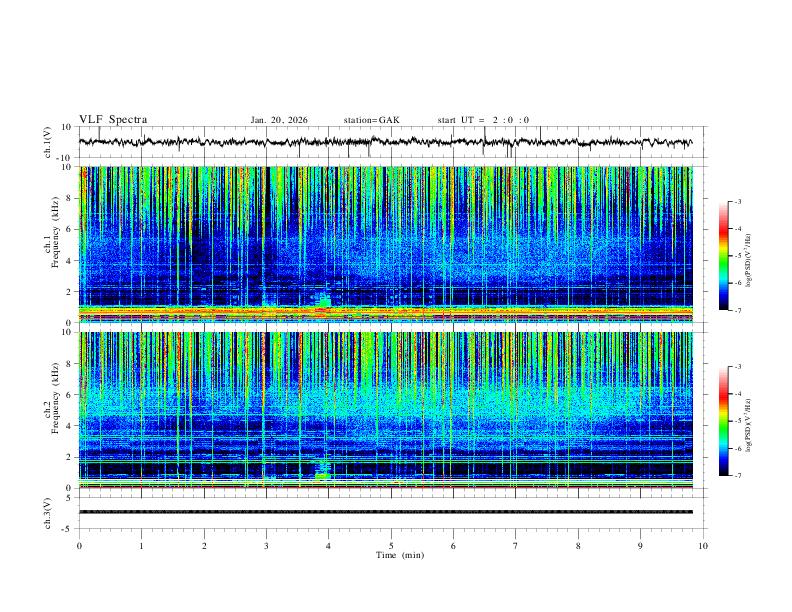Click the "0" tick on the time axis
Viewport: 792px width, 612px height.
(79, 546)
